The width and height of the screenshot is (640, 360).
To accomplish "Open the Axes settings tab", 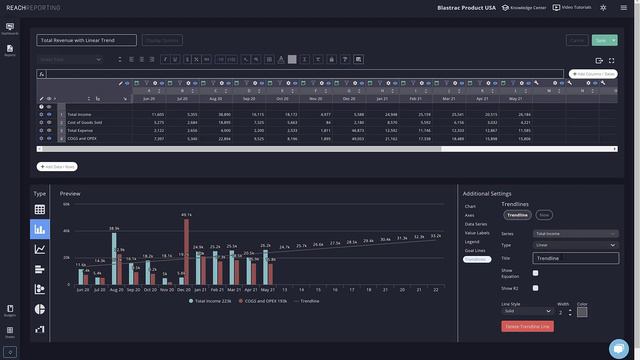I will tap(469, 216).
